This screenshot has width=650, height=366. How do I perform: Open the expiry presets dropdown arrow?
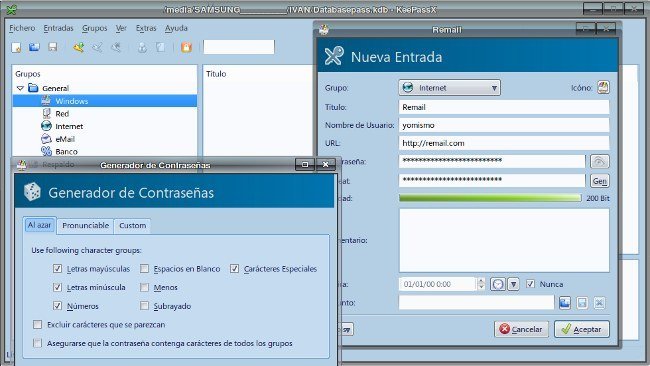[x=513, y=284]
